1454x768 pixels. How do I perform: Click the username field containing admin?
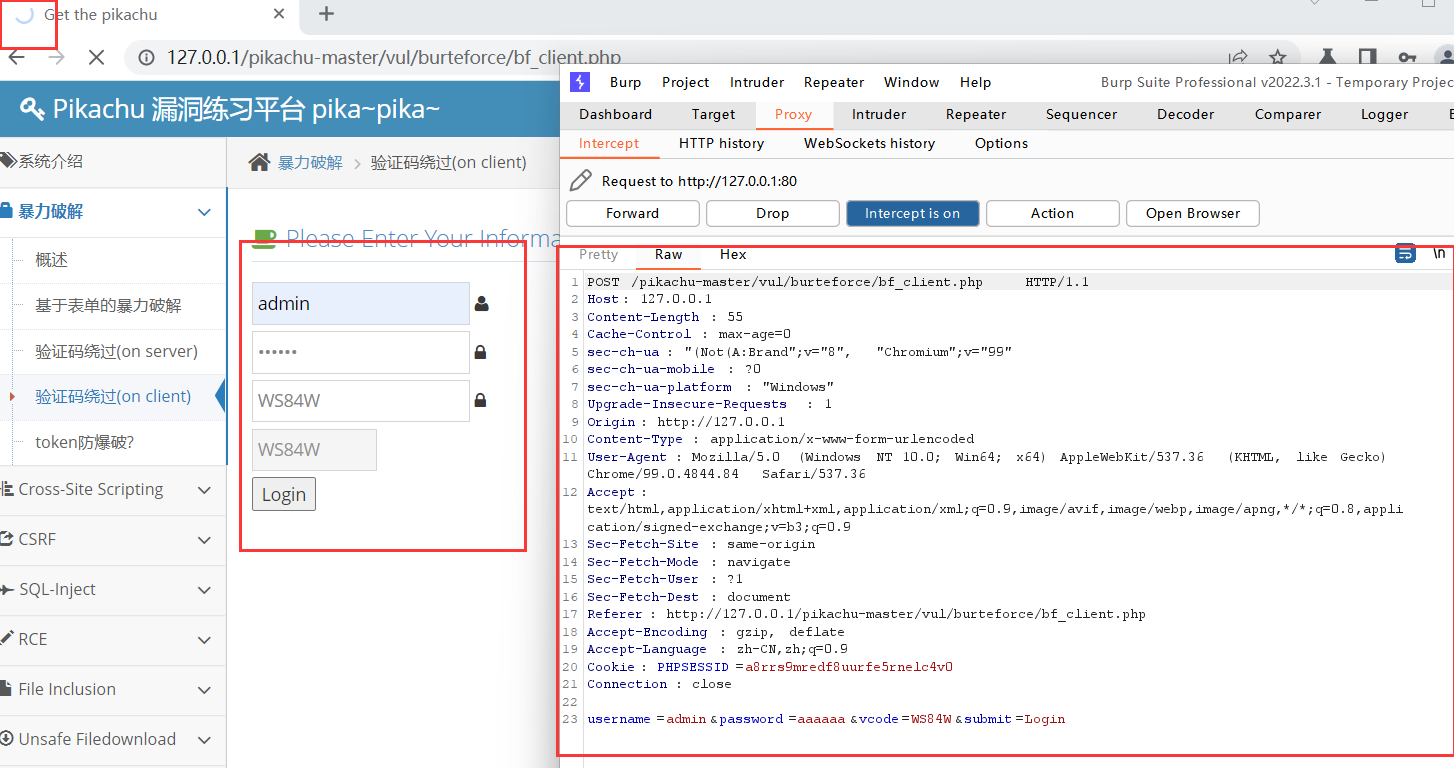361,304
